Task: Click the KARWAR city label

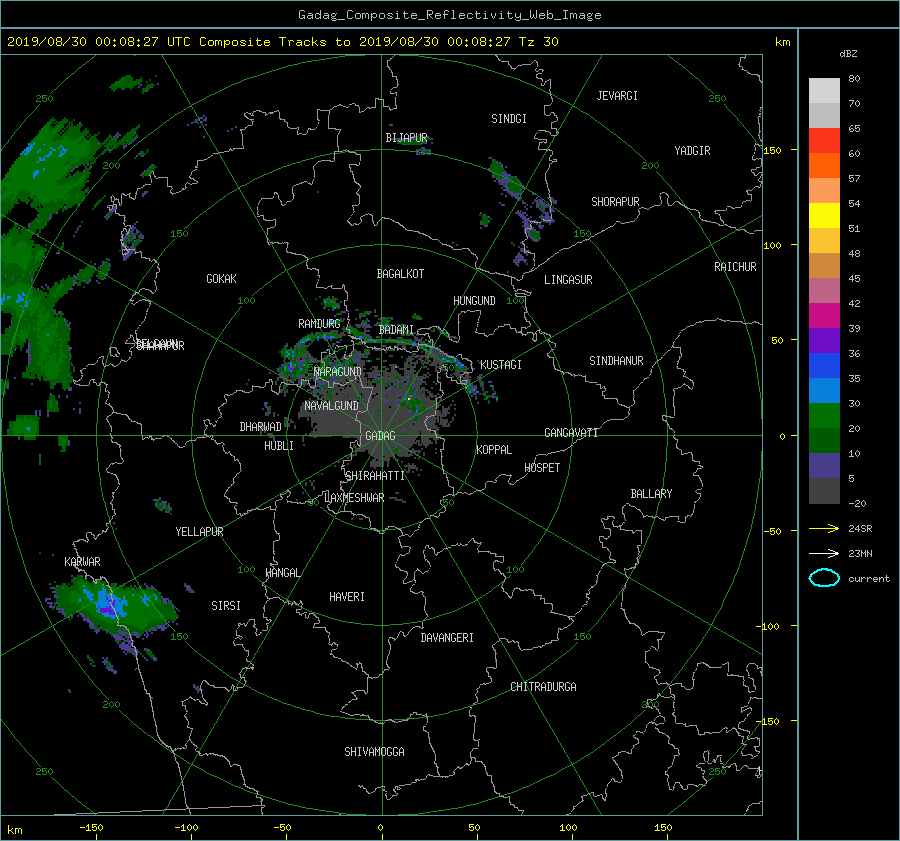Action: pyautogui.click(x=82, y=562)
